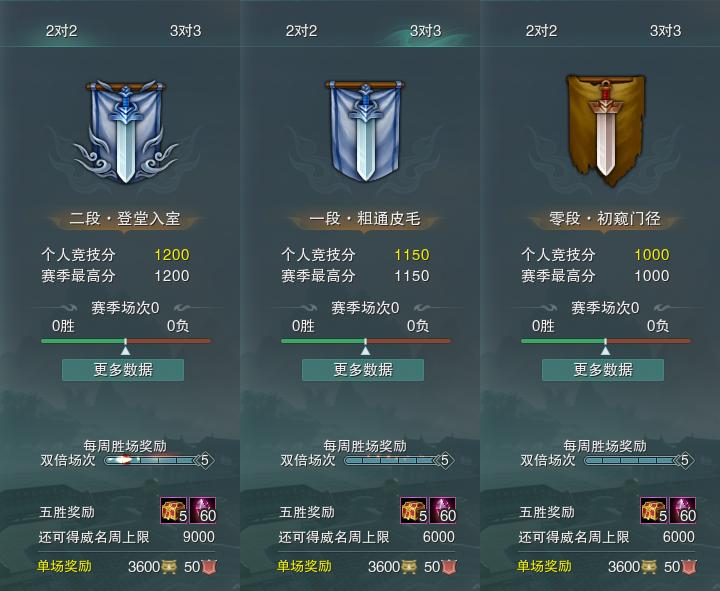720x591 pixels.
Task: Click the purple crystal reward in left panel
Action: coord(203,510)
